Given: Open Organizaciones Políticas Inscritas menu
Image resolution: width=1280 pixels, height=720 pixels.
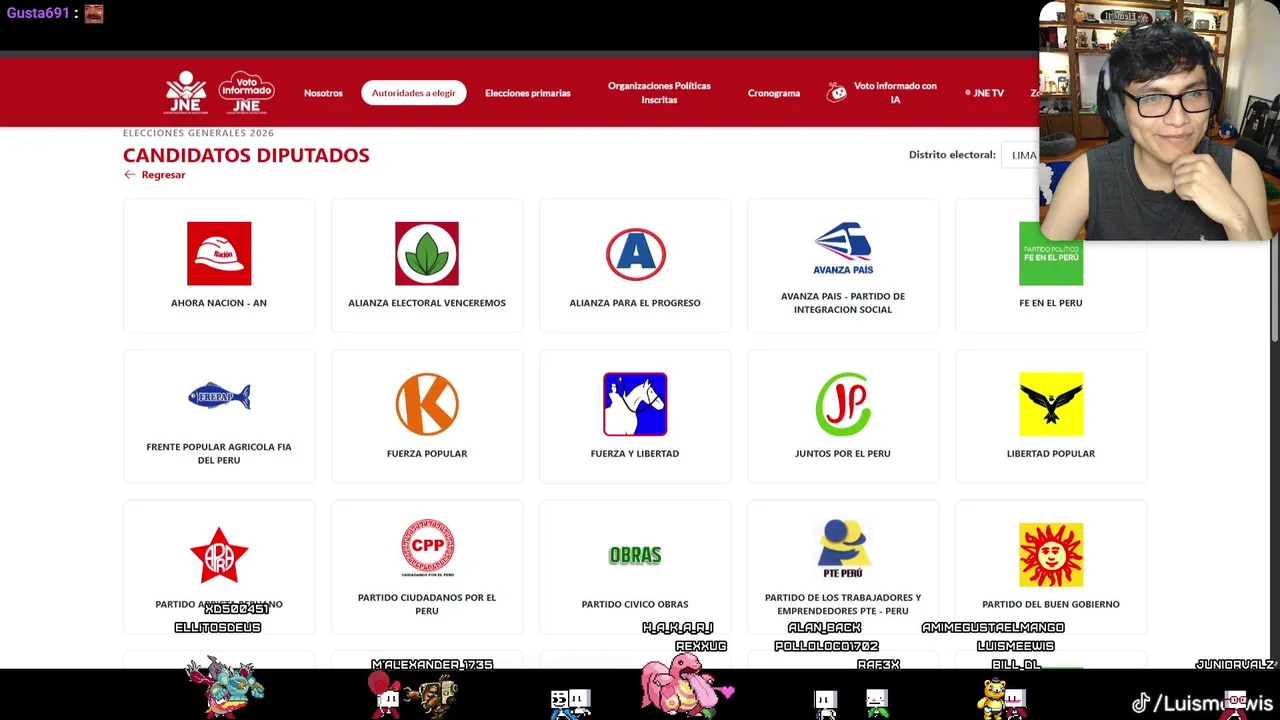Looking at the screenshot, I should click(x=659, y=93).
